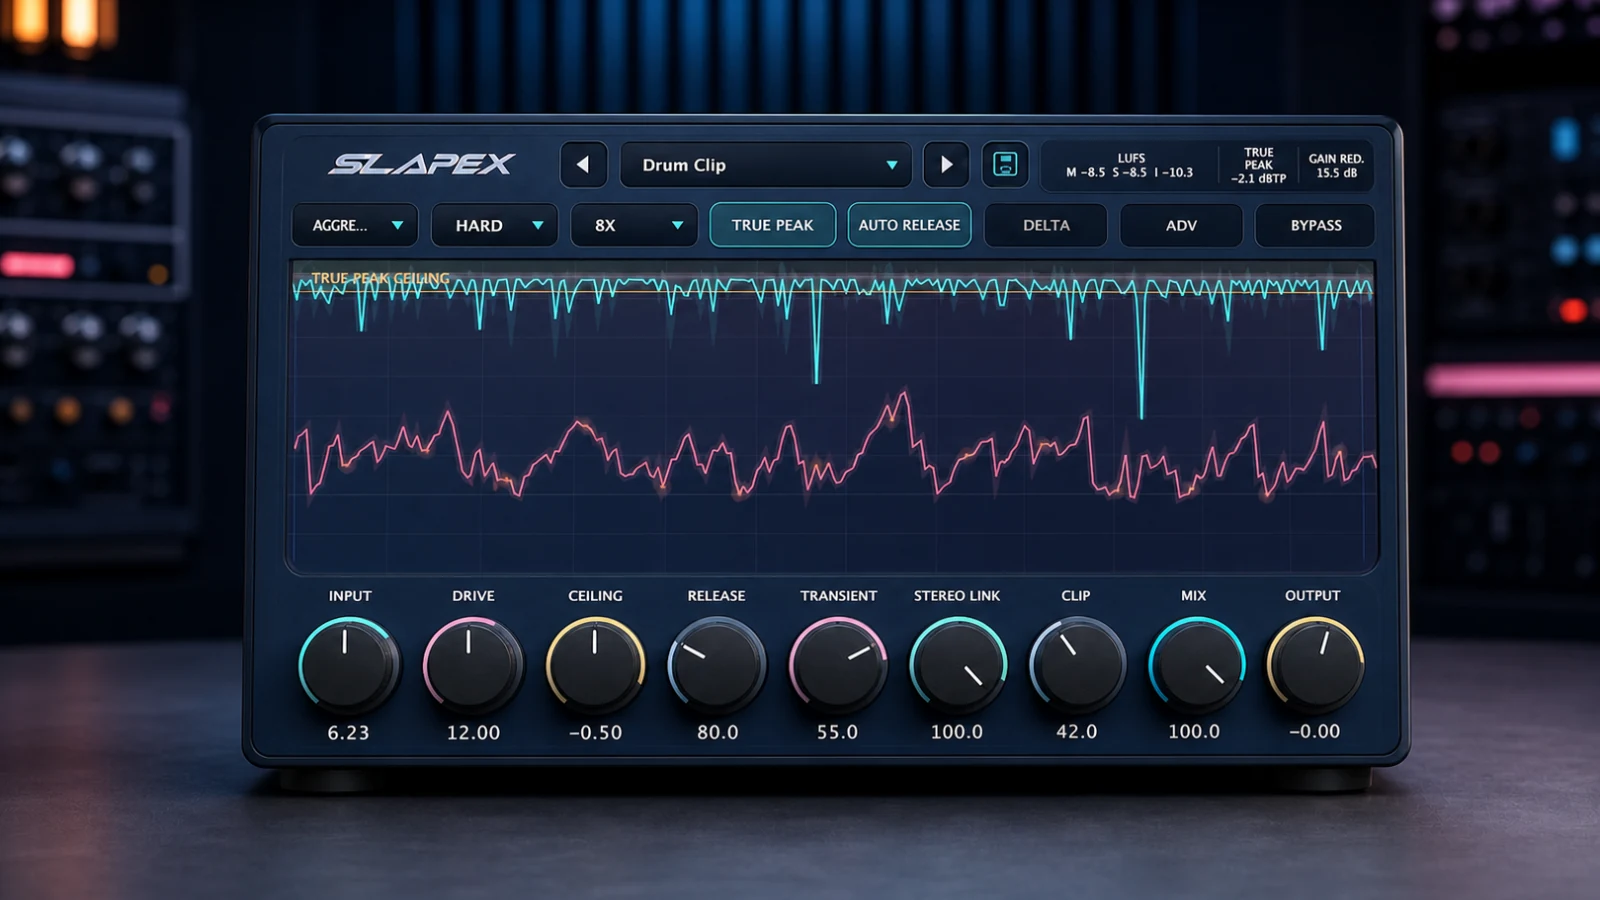Open the HARD clip type dropdown
This screenshot has height=900, width=1600.
coord(494,225)
